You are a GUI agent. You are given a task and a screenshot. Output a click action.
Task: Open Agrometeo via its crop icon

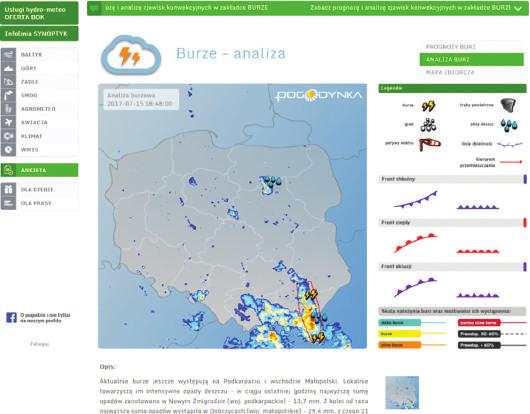(x=8, y=109)
